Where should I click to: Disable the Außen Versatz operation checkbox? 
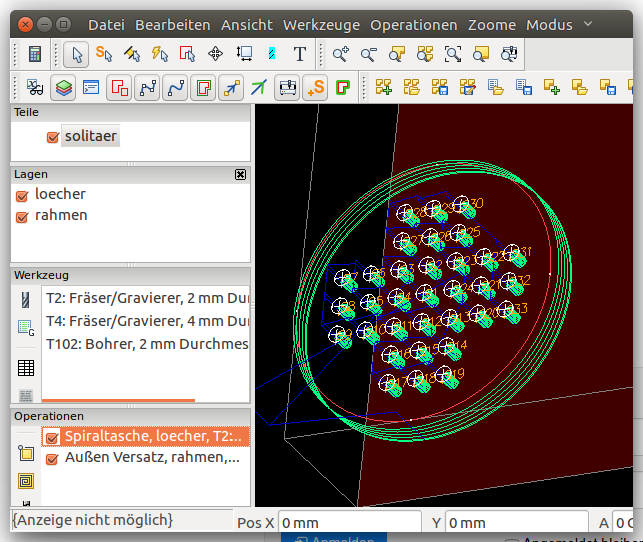point(53,459)
